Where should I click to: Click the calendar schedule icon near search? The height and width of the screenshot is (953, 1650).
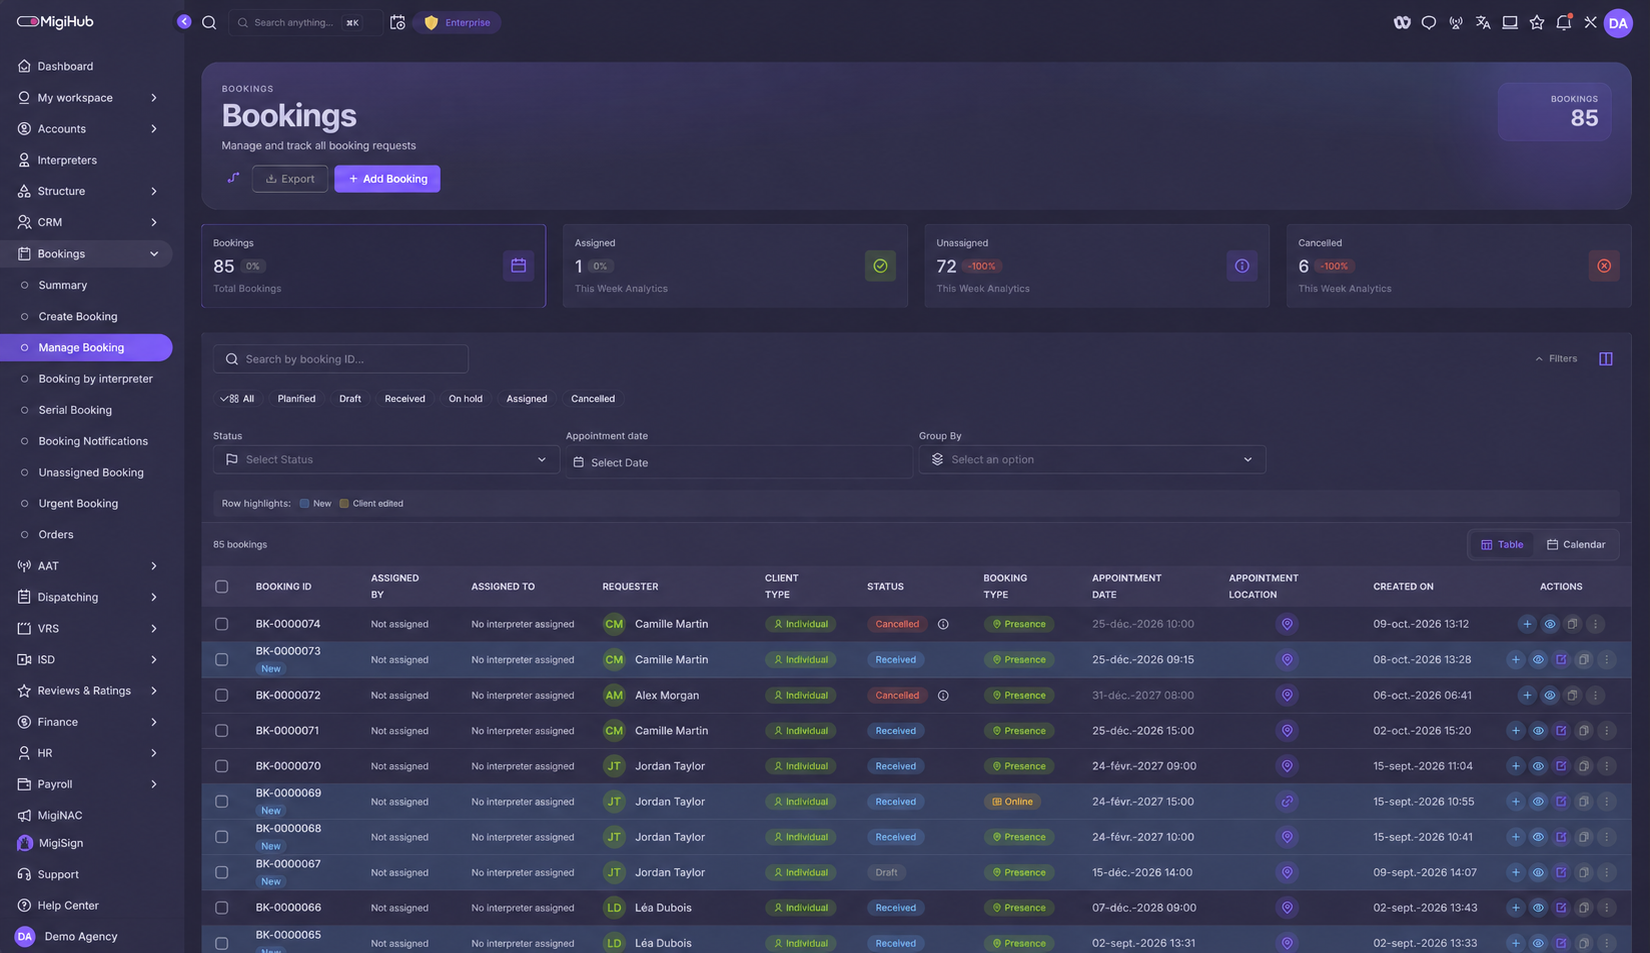tap(397, 22)
